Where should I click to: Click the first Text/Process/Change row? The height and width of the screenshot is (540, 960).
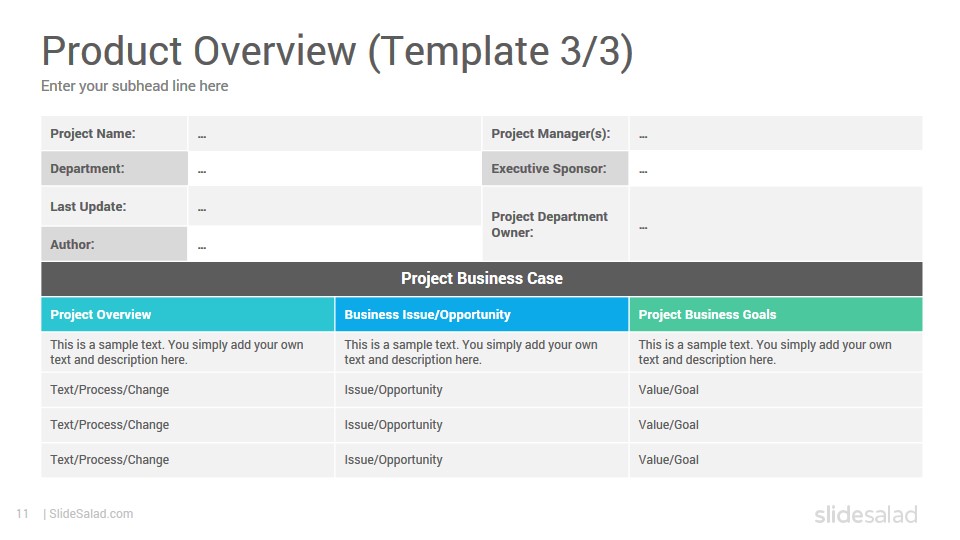(x=188, y=390)
